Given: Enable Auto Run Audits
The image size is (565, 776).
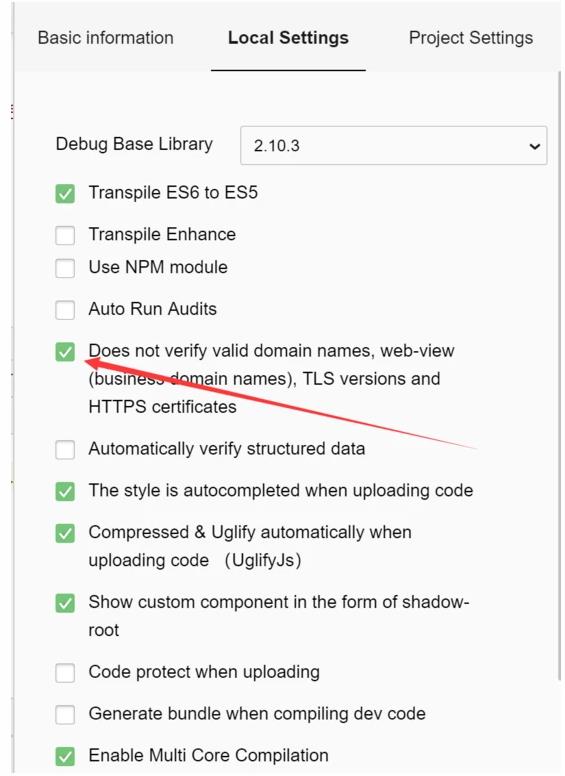Looking at the screenshot, I should coord(65,310).
